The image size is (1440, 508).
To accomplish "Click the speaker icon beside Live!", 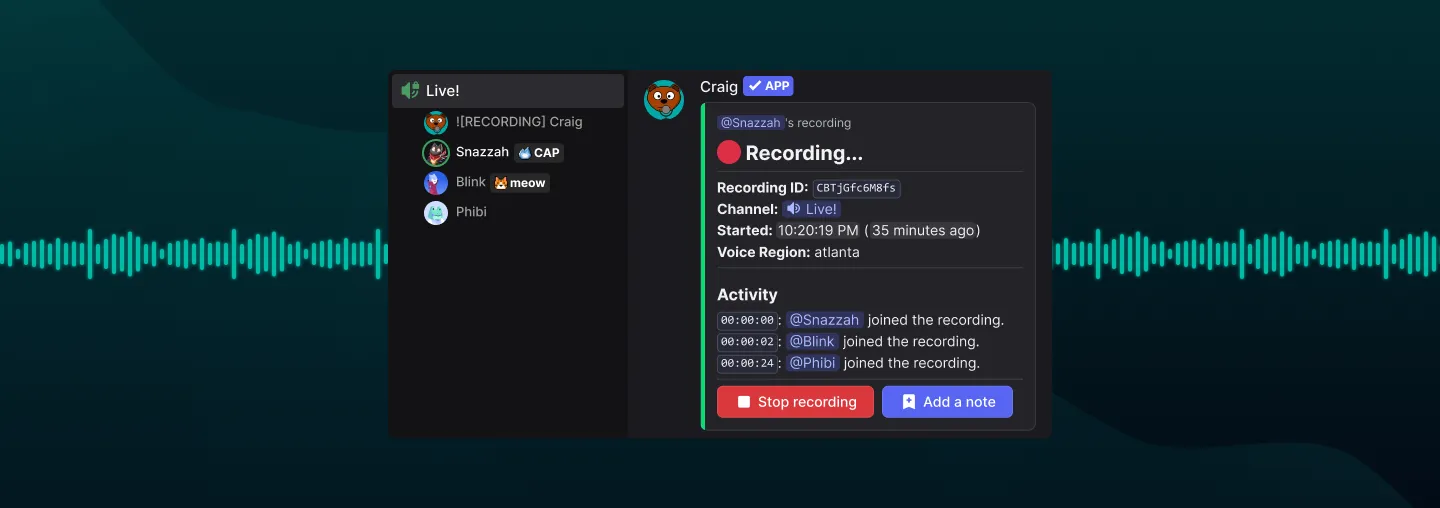I will pyautogui.click(x=410, y=90).
